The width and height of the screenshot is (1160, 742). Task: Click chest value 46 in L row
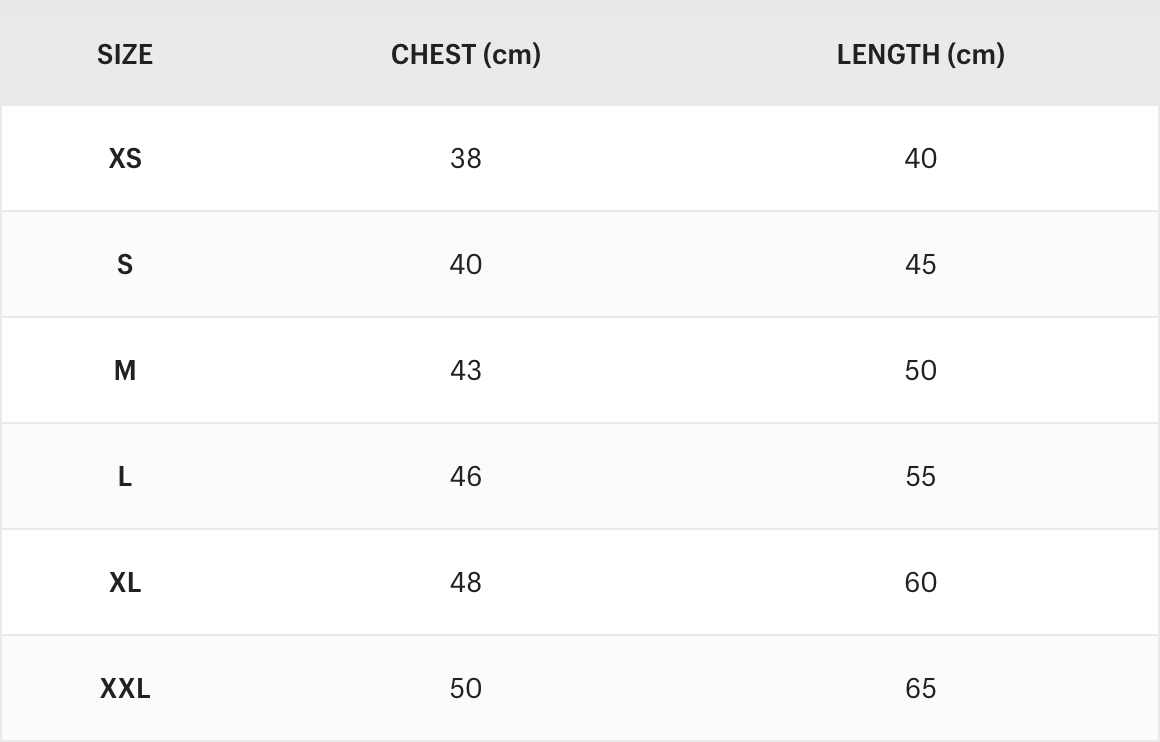point(466,477)
